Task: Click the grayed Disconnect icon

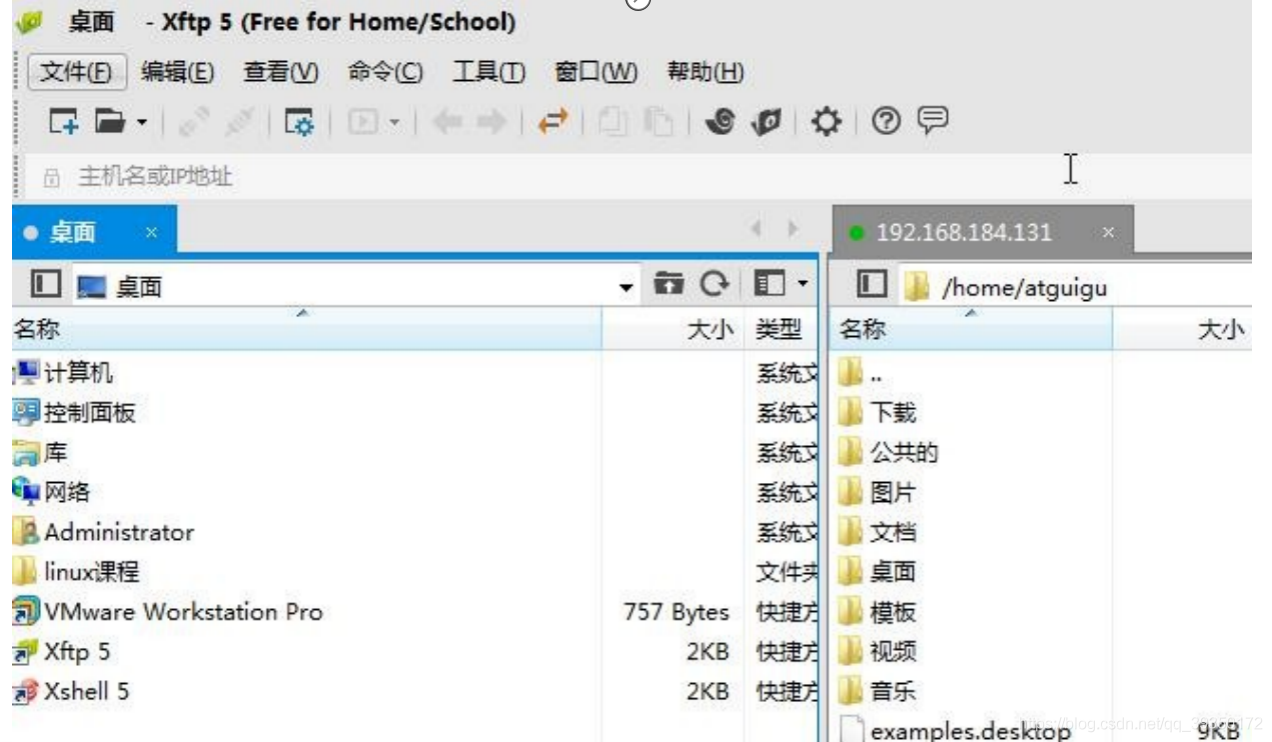Action: pos(238,122)
